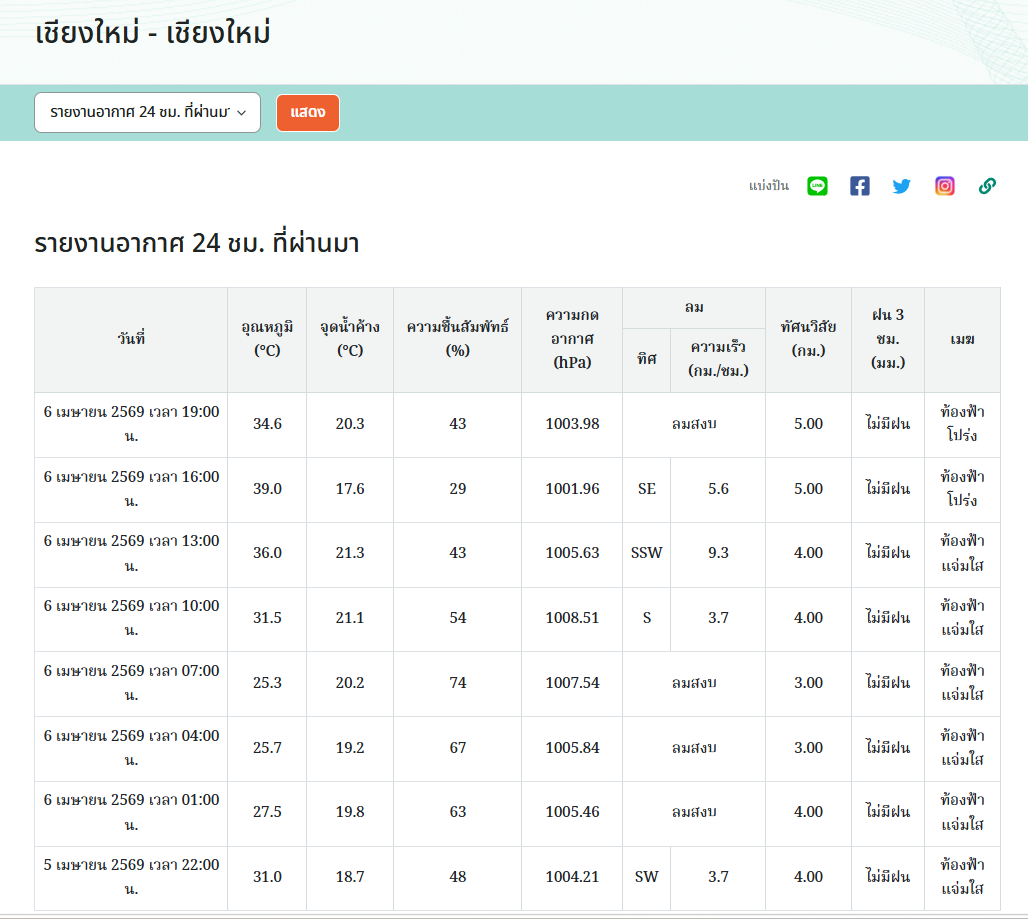Click temperature value 25.7
This screenshot has height=919, width=1028.
coord(267,748)
